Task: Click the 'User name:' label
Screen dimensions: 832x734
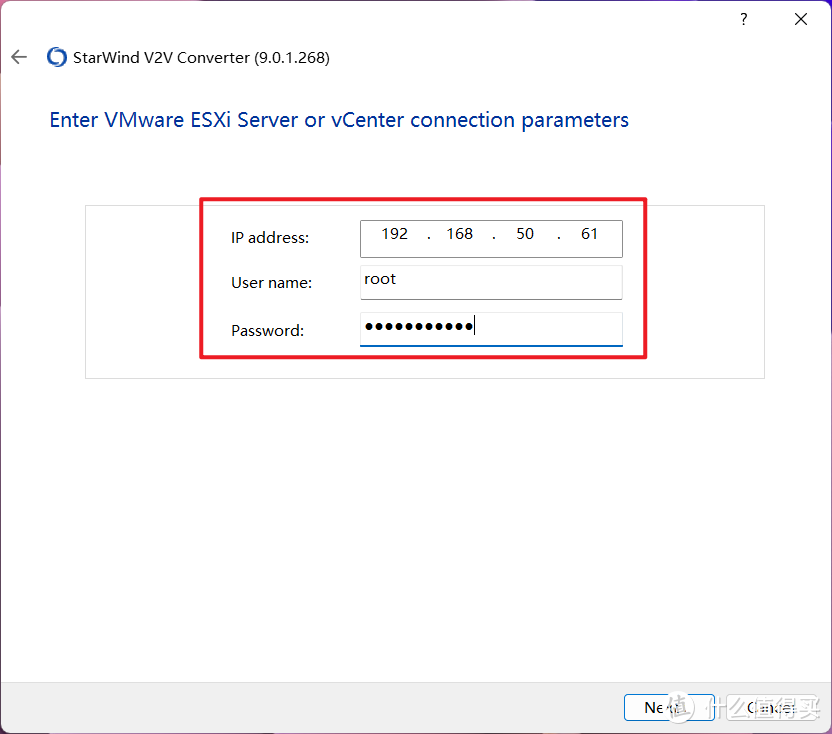Action: coord(272,283)
